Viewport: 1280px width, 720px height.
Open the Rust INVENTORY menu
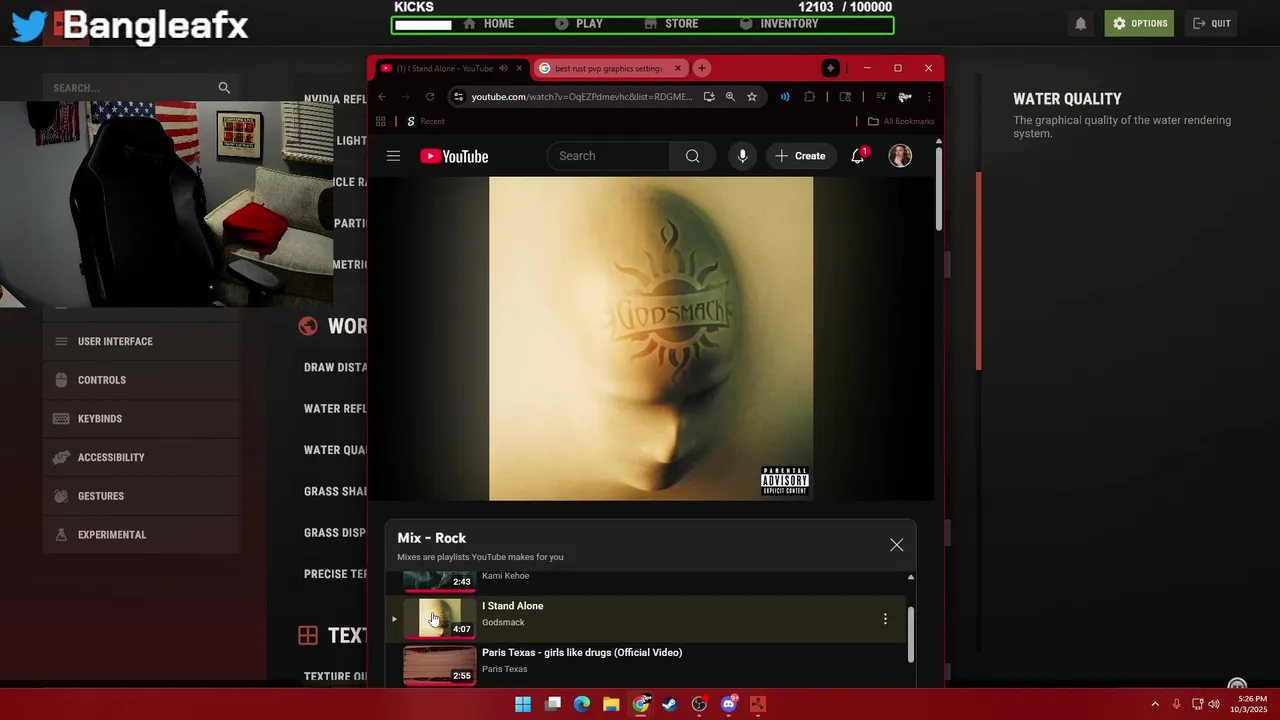tap(779, 23)
